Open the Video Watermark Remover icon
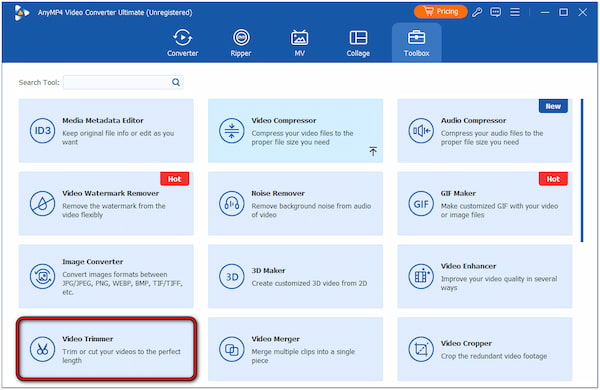The image size is (600, 390). [x=42, y=204]
